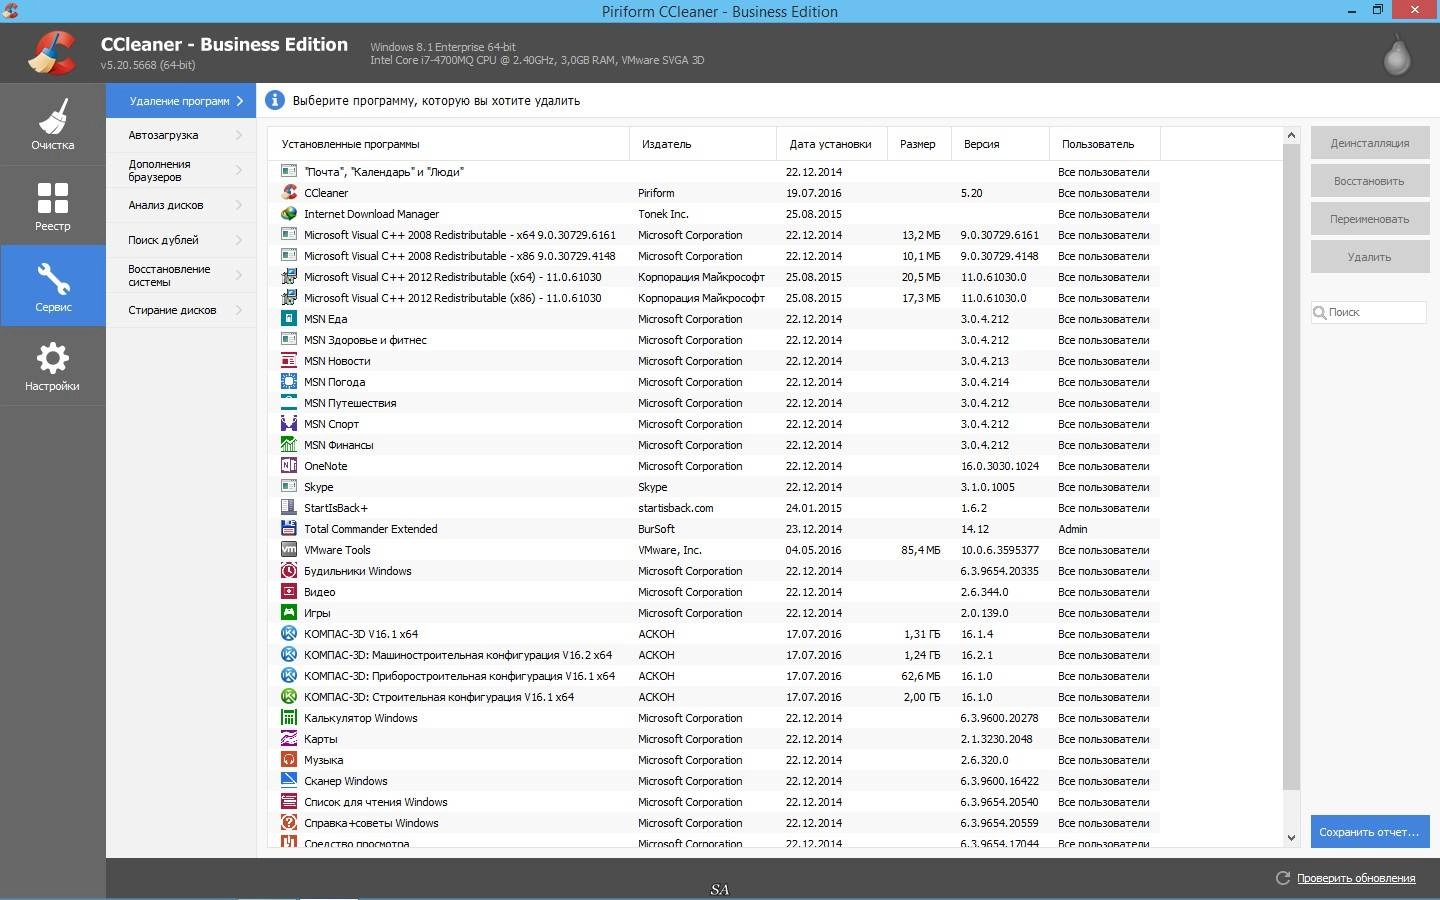Click the MSN Финансы app icon

pyautogui.click(x=289, y=444)
